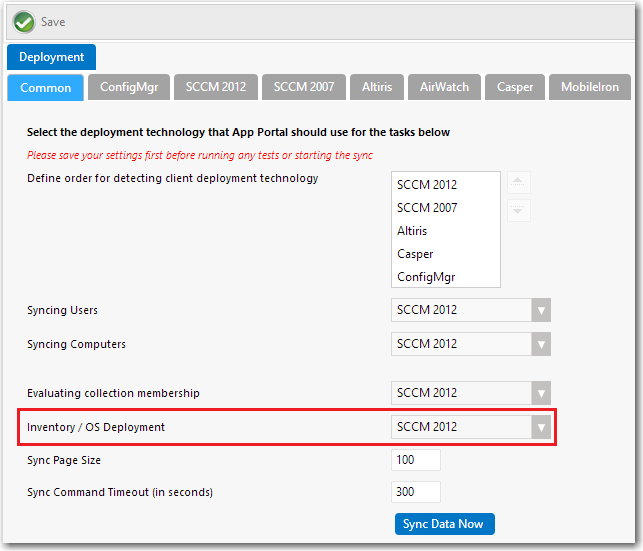
Task: Click the move up arrow beside the list
Action: 518,182
